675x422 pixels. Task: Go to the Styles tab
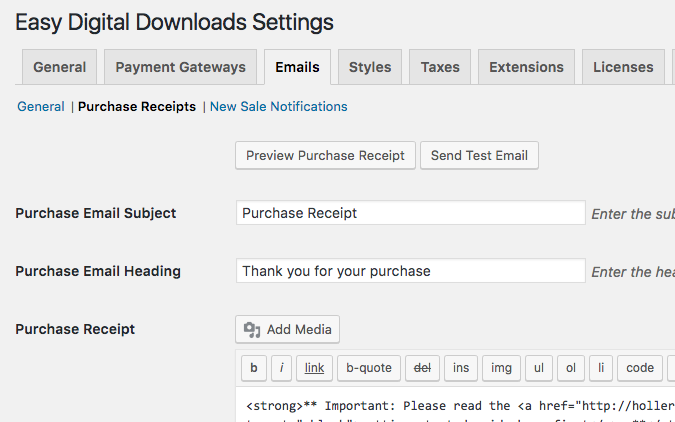(370, 67)
